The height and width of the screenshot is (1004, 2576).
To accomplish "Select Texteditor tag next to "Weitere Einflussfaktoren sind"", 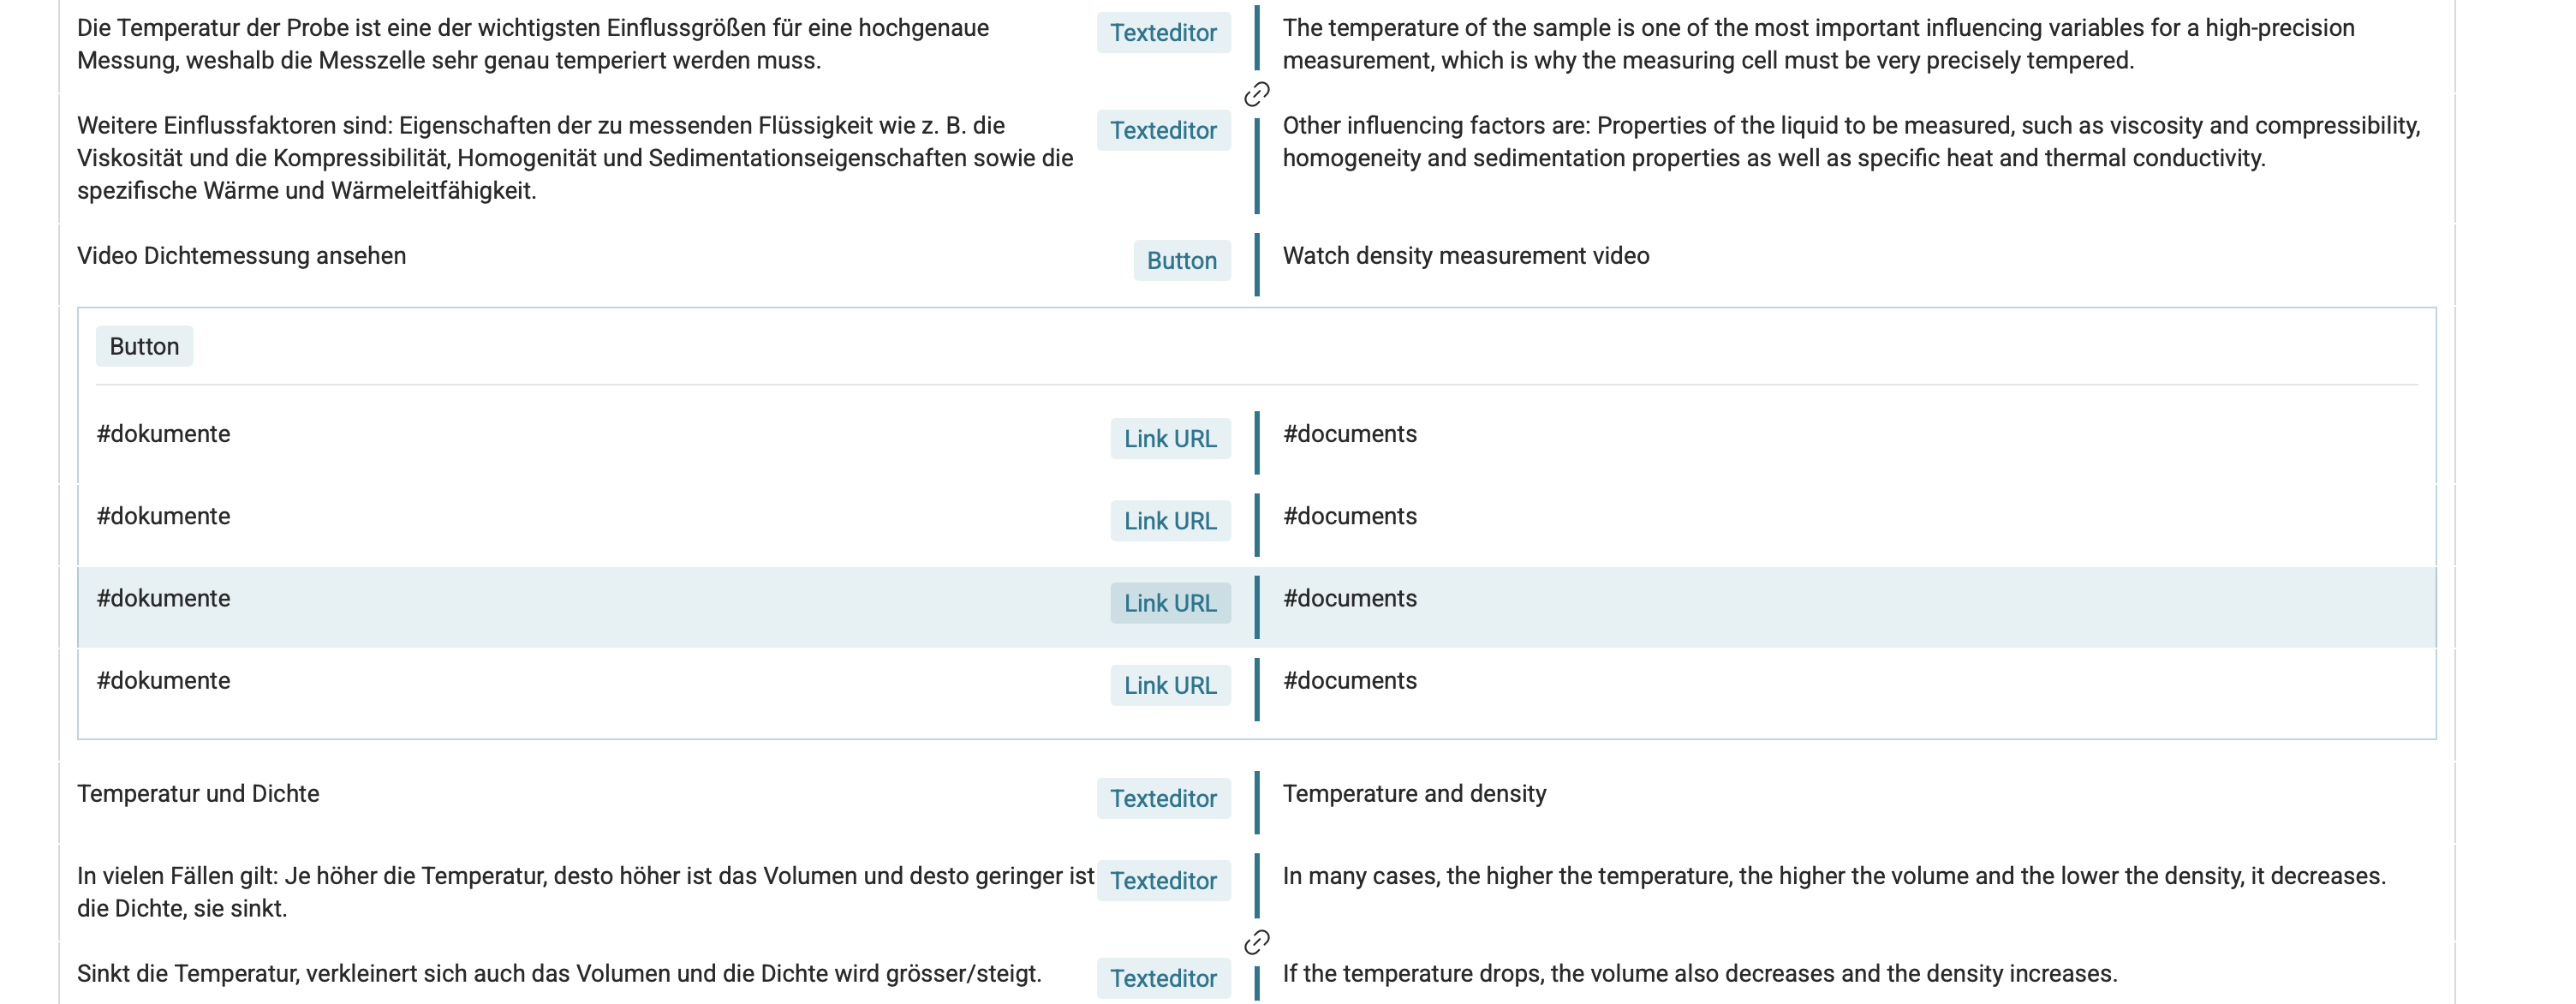I will tap(1163, 131).
